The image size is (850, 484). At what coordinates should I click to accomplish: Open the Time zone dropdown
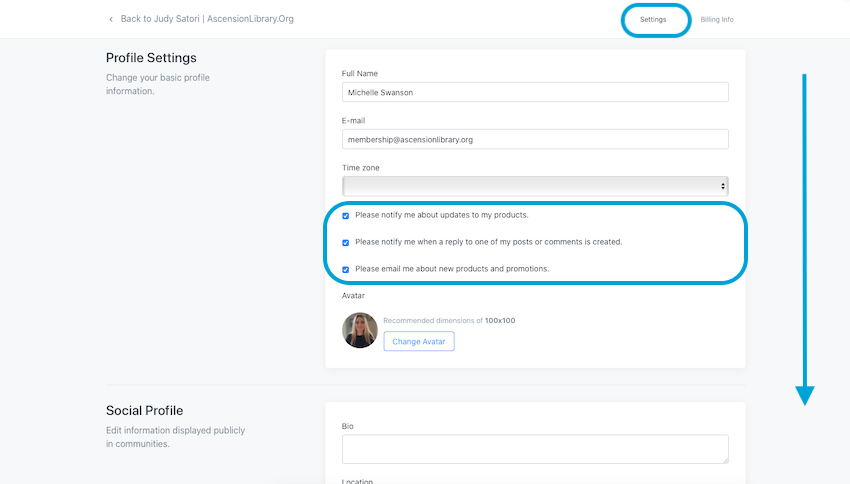coord(535,186)
